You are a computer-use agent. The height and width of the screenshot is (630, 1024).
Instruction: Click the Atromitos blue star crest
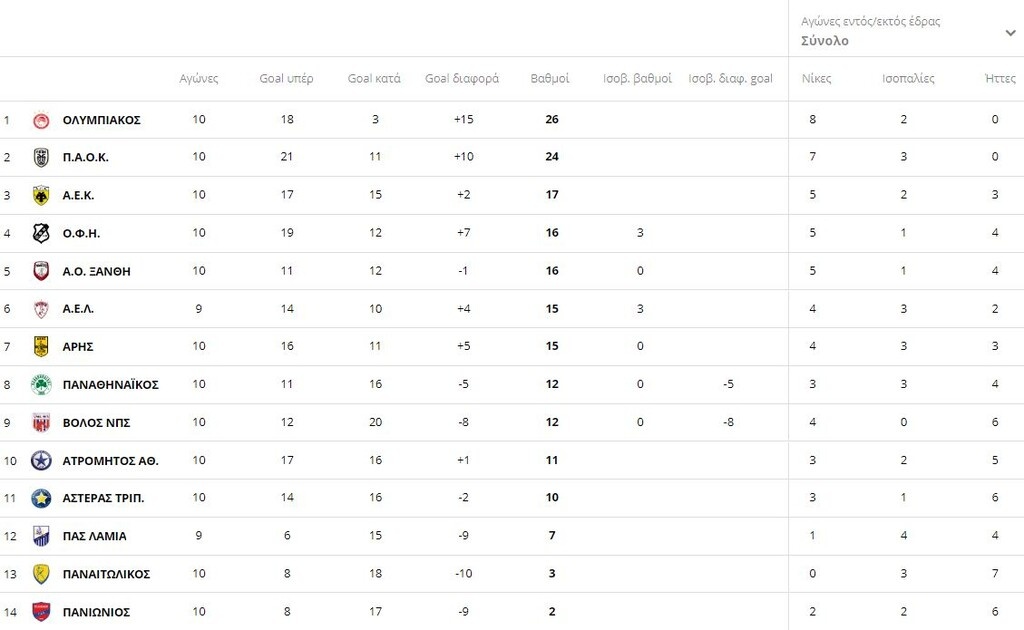click(41, 461)
